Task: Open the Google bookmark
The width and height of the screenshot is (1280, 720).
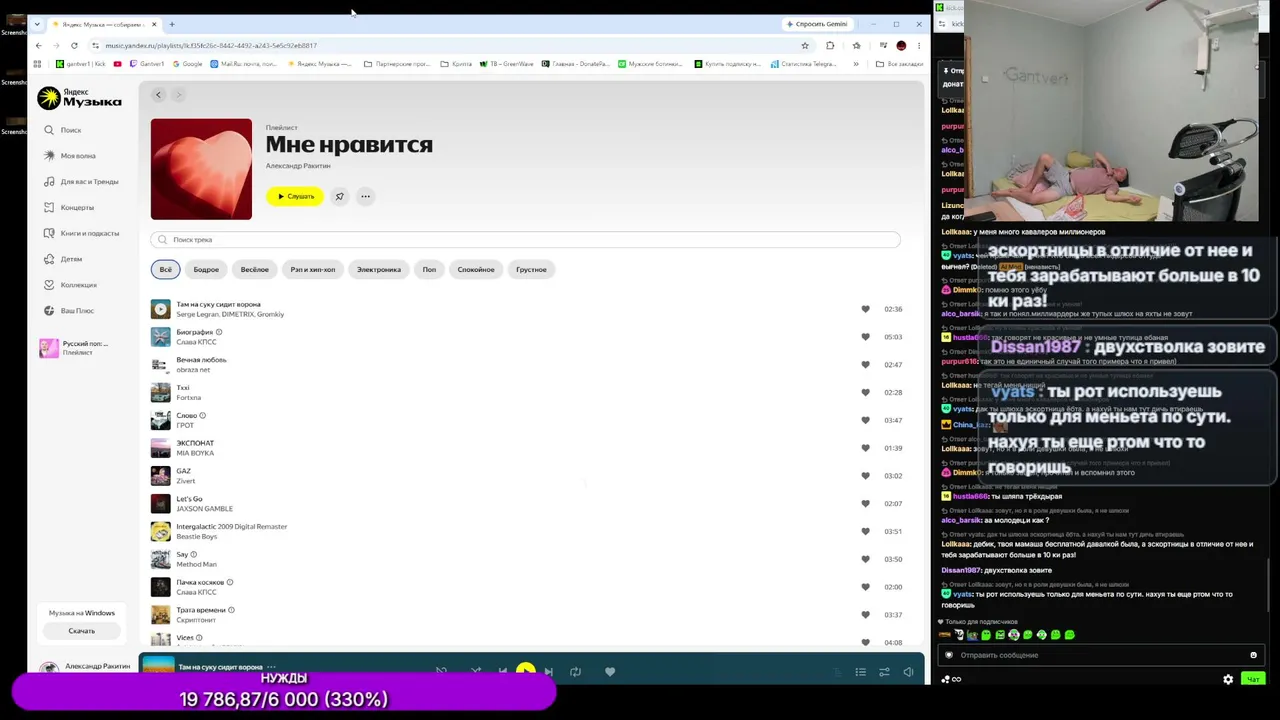Action: [188, 64]
